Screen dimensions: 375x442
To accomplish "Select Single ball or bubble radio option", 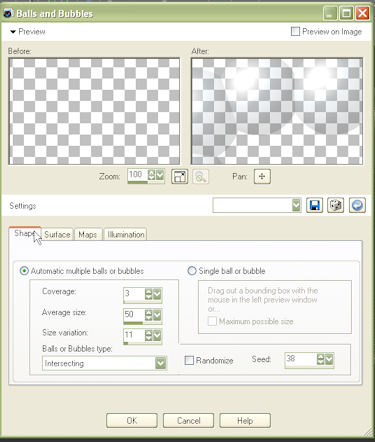I will (x=192, y=271).
